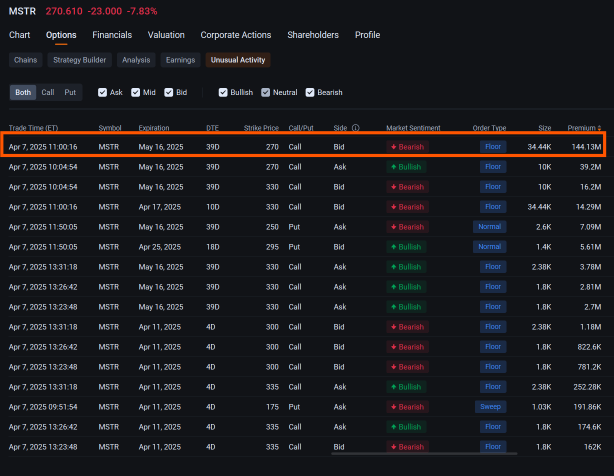
Task: Open the Profile tab
Action: click(x=367, y=35)
